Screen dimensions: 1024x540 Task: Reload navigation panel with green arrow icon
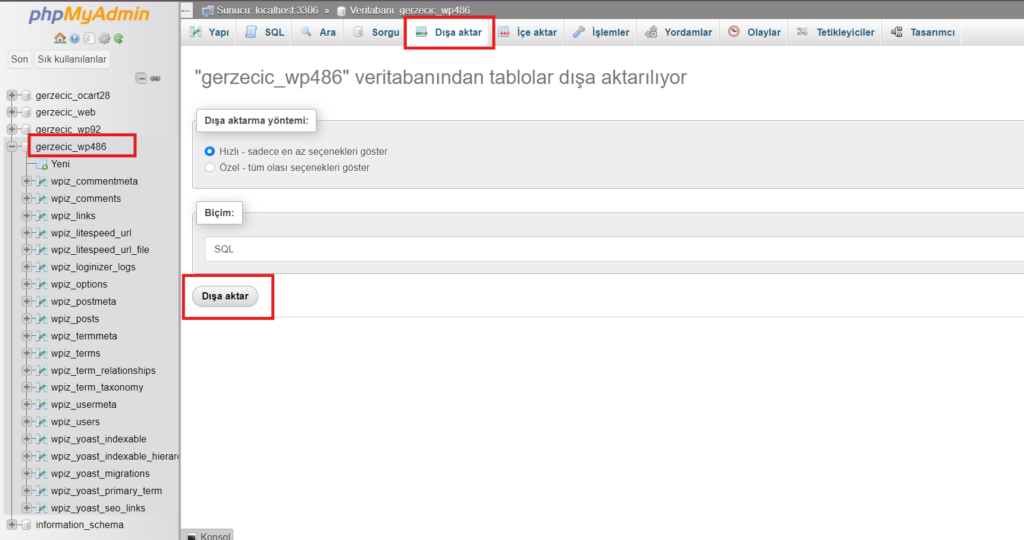point(118,39)
